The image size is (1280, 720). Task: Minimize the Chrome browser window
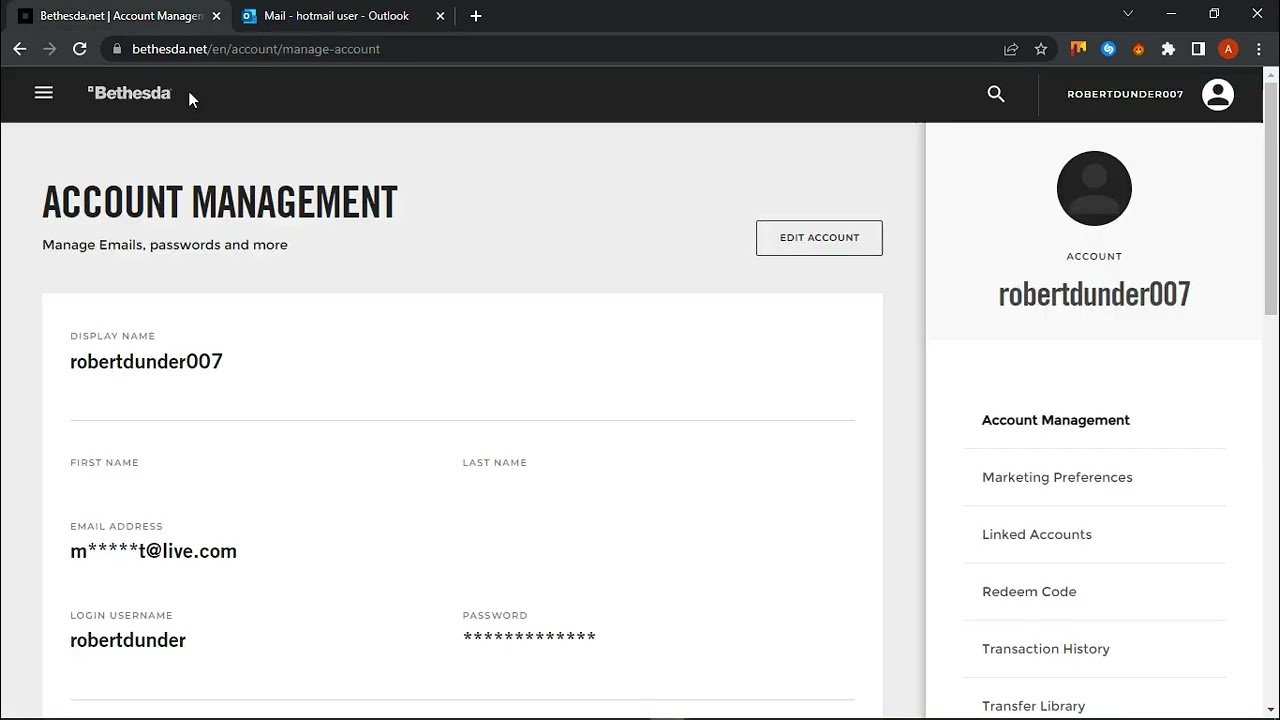(1171, 14)
